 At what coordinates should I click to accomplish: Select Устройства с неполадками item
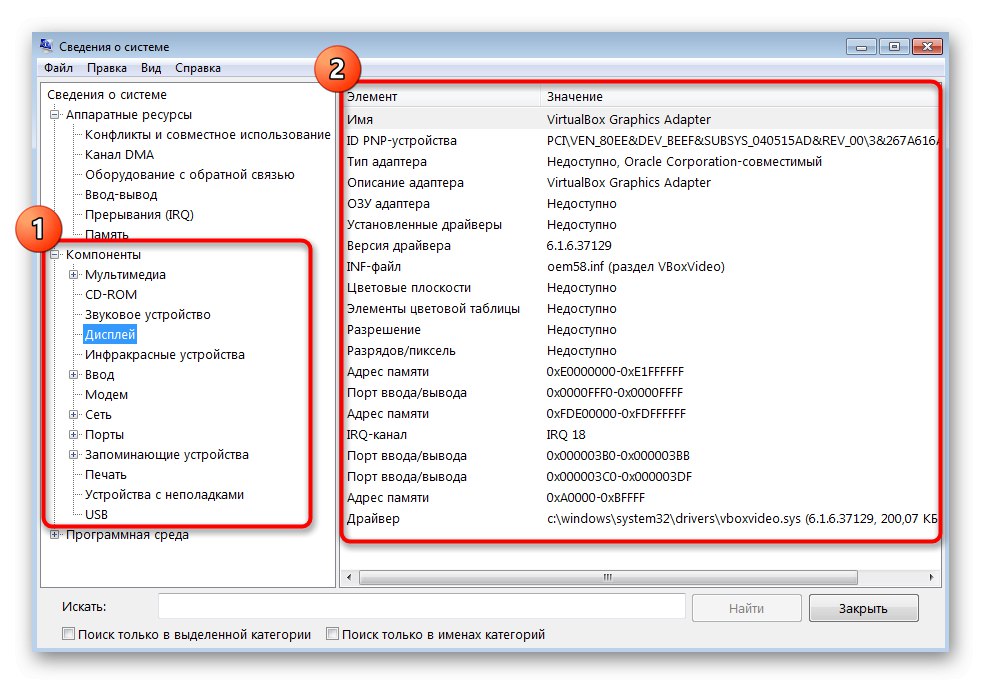click(x=165, y=494)
